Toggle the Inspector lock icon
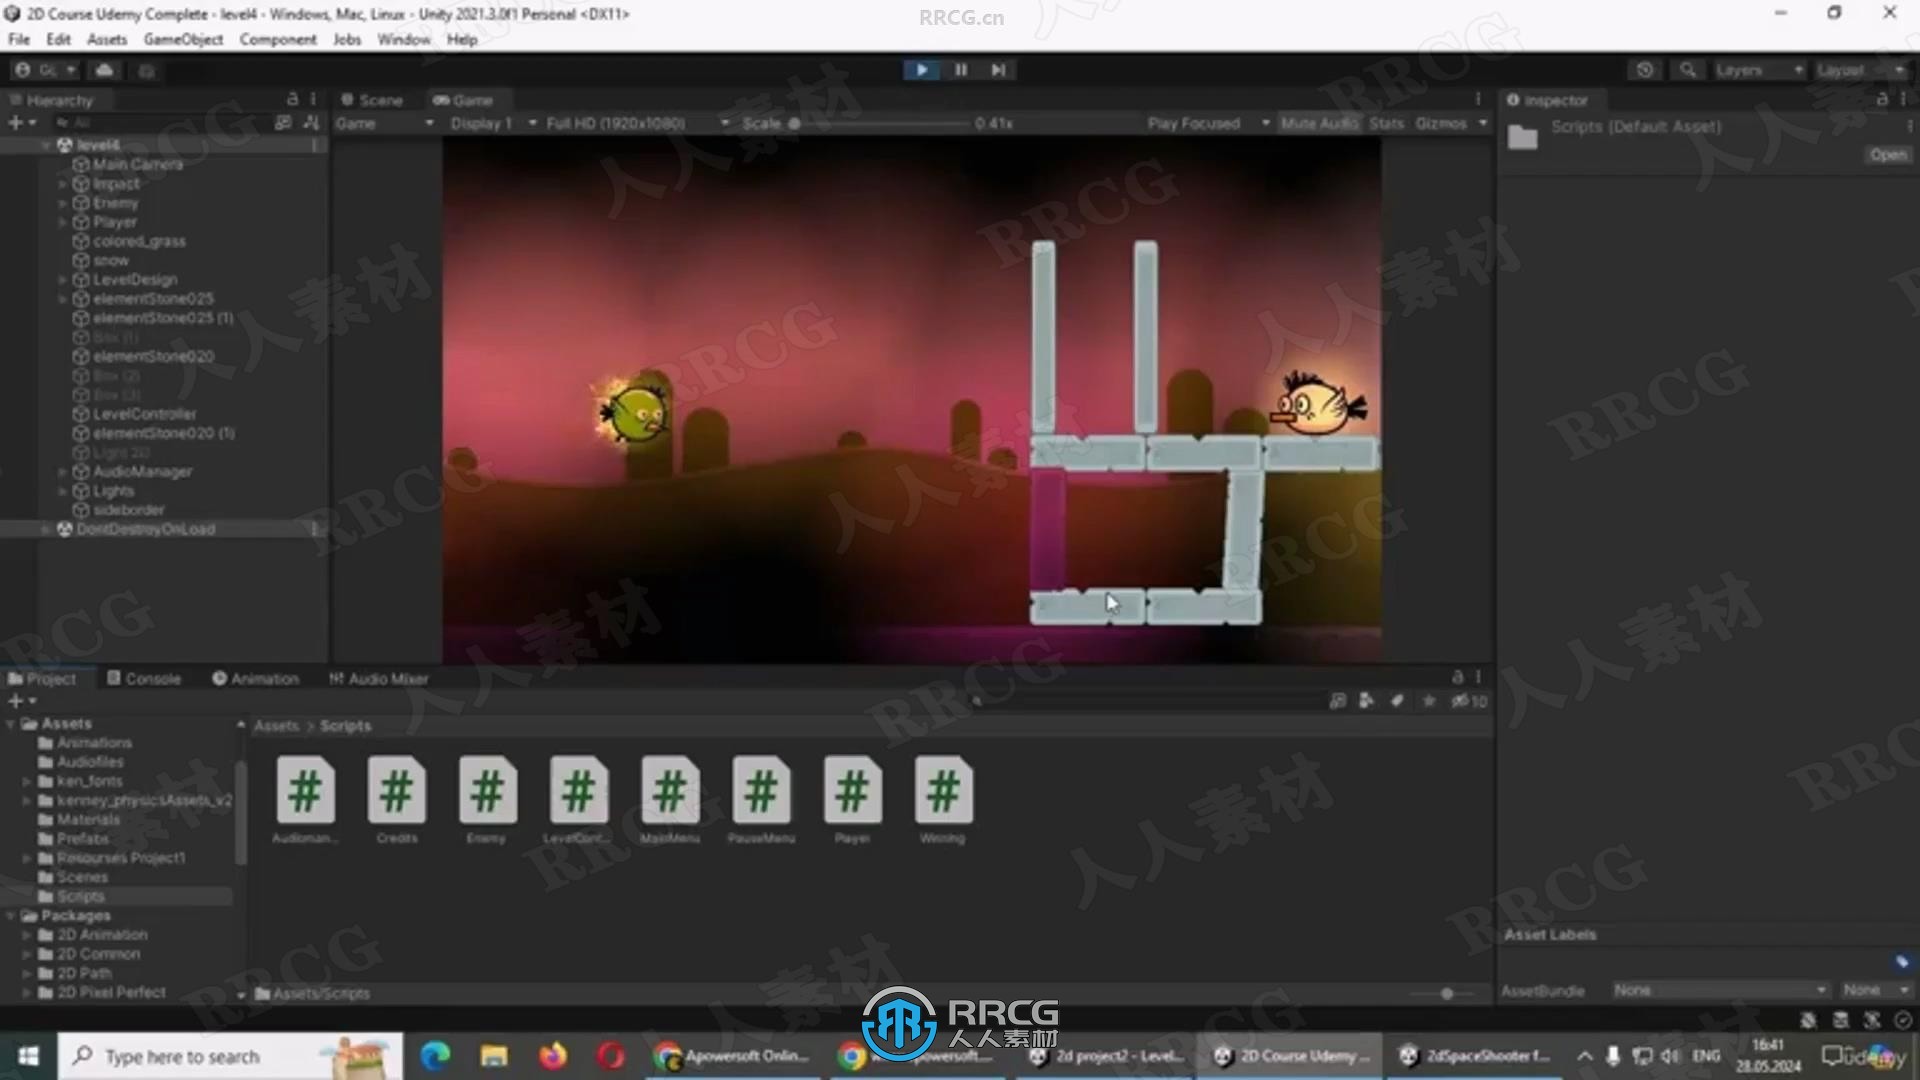 tap(1882, 99)
